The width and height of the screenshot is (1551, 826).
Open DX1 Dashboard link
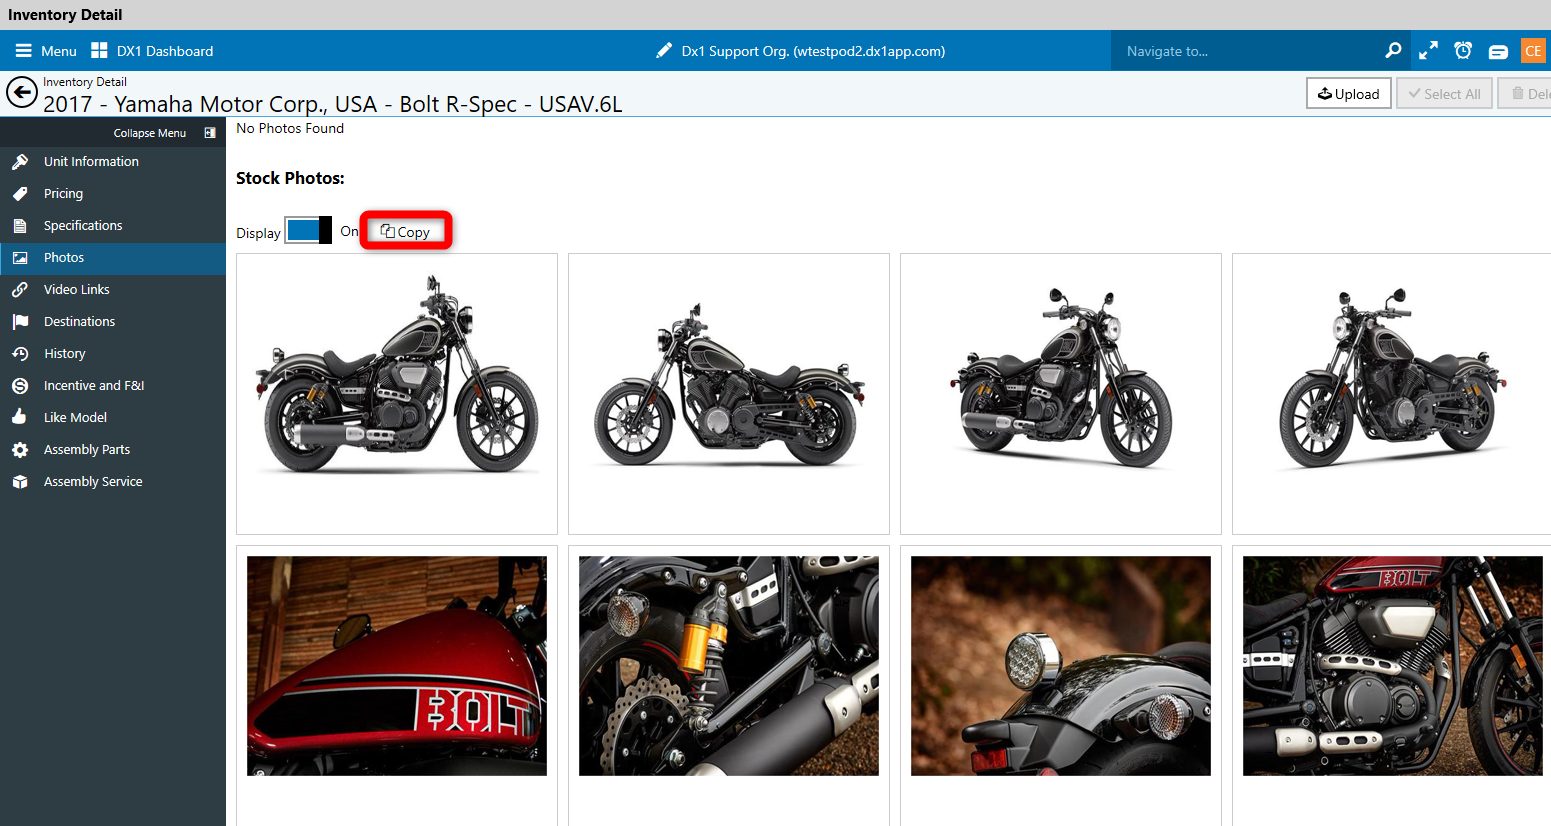[165, 51]
